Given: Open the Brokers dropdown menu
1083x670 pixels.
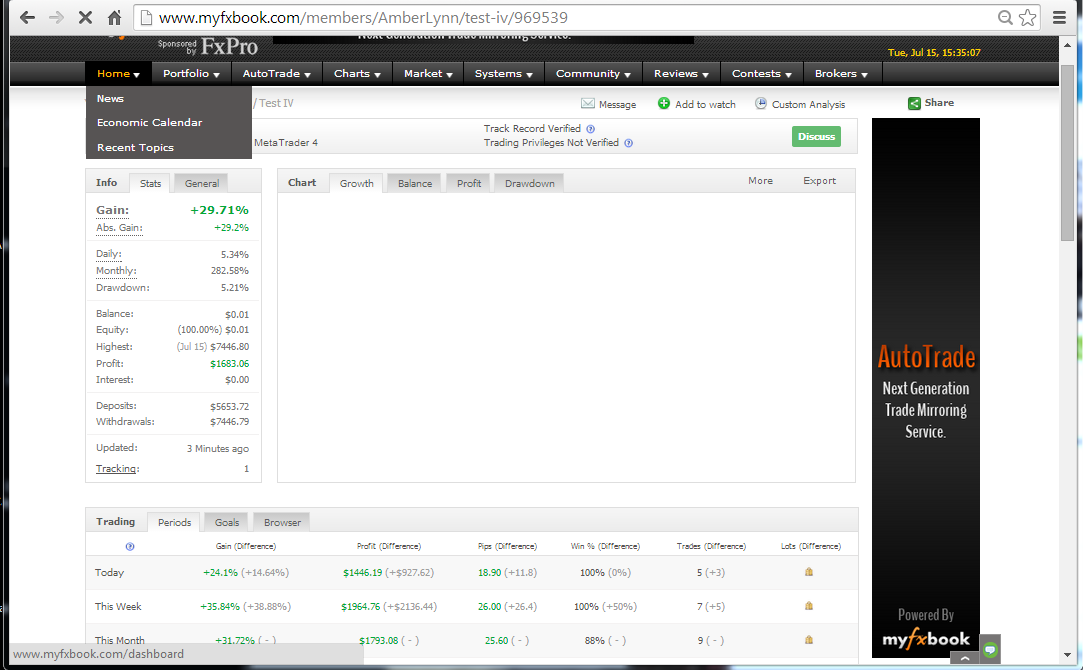Looking at the screenshot, I should (x=841, y=73).
